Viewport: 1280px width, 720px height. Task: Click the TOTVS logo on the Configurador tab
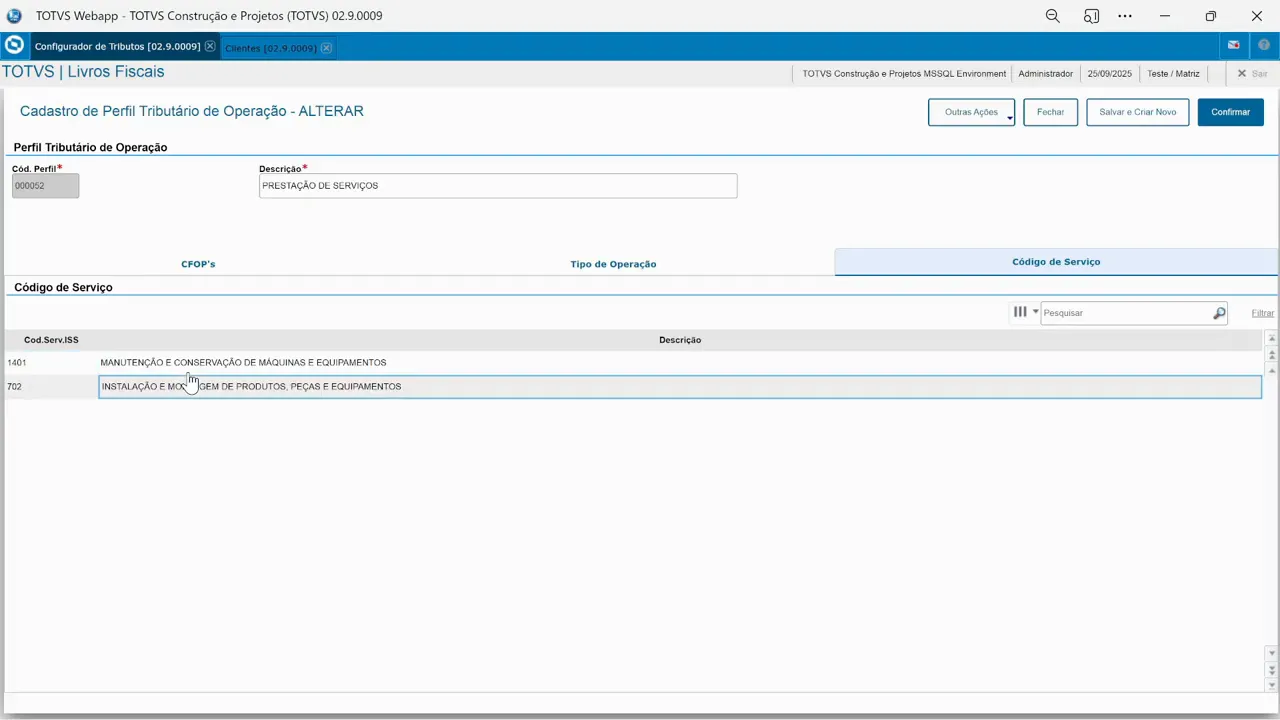[14, 45]
